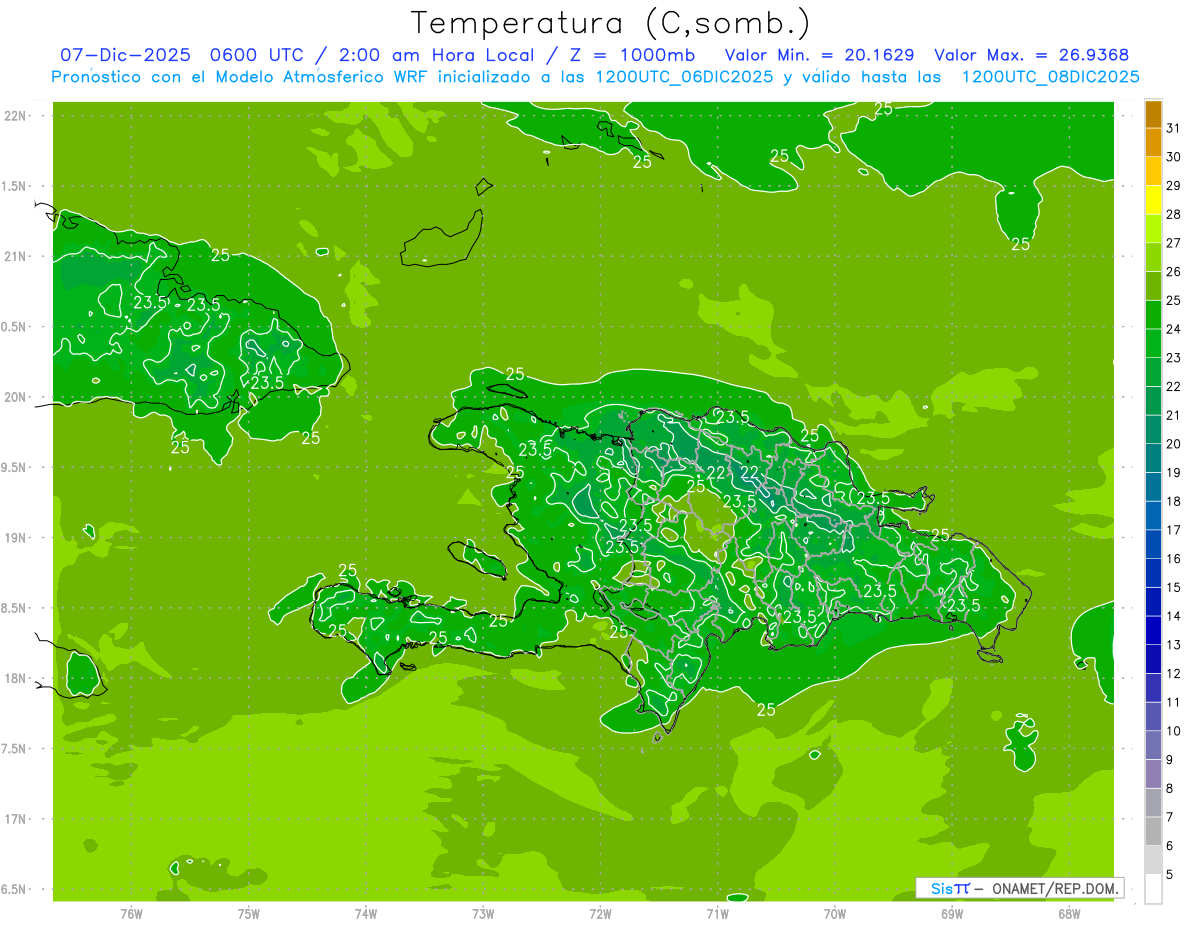
Task: Click "1200UTC_08DIC2025" valid-until time text
Action: [x=1050, y=77]
